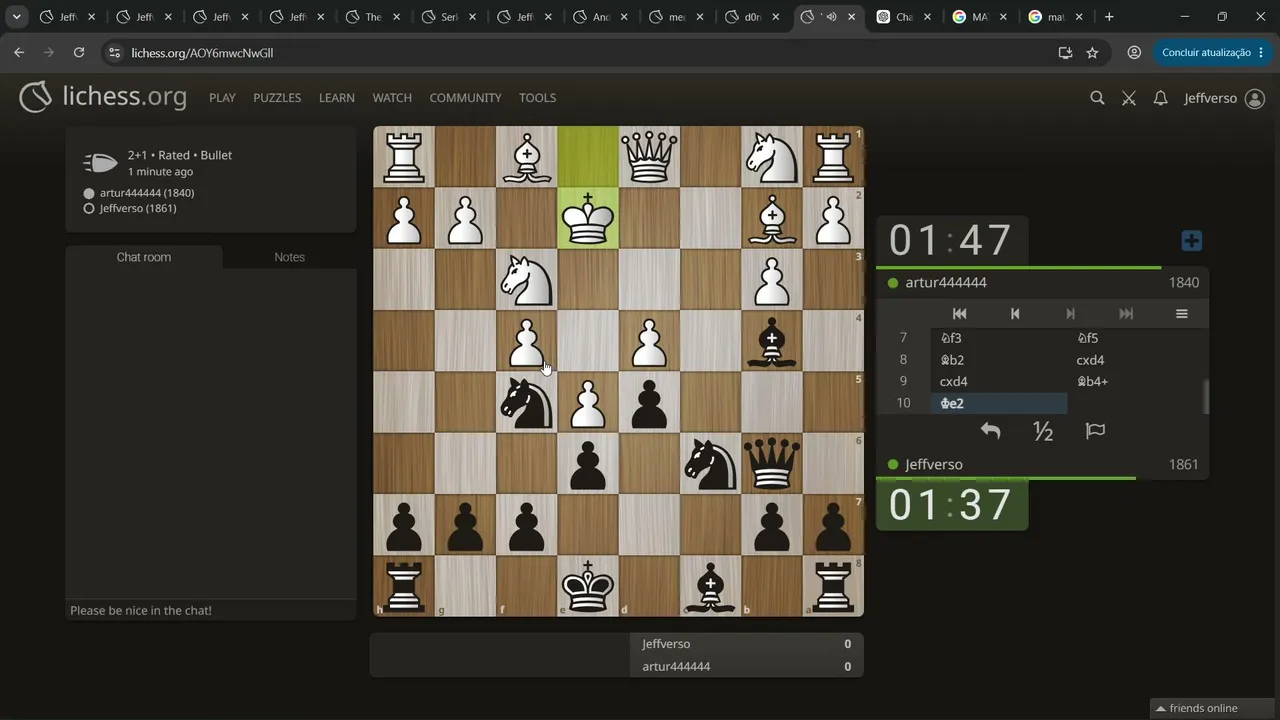The image size is (1280, 720).
Task: Open the COMMUNITY menu
Action: click(x=465, y=98)
